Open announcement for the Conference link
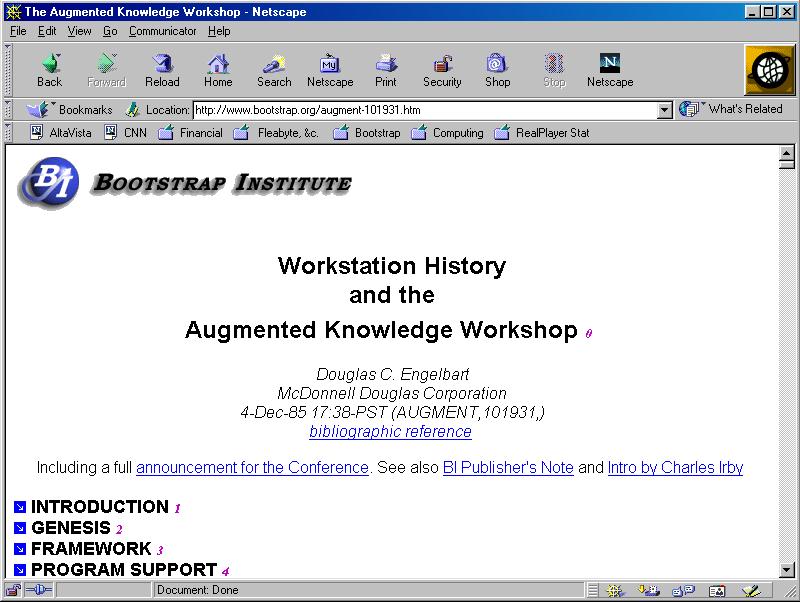The width and height of the screenshot is (800, 602). coord(252,467)
